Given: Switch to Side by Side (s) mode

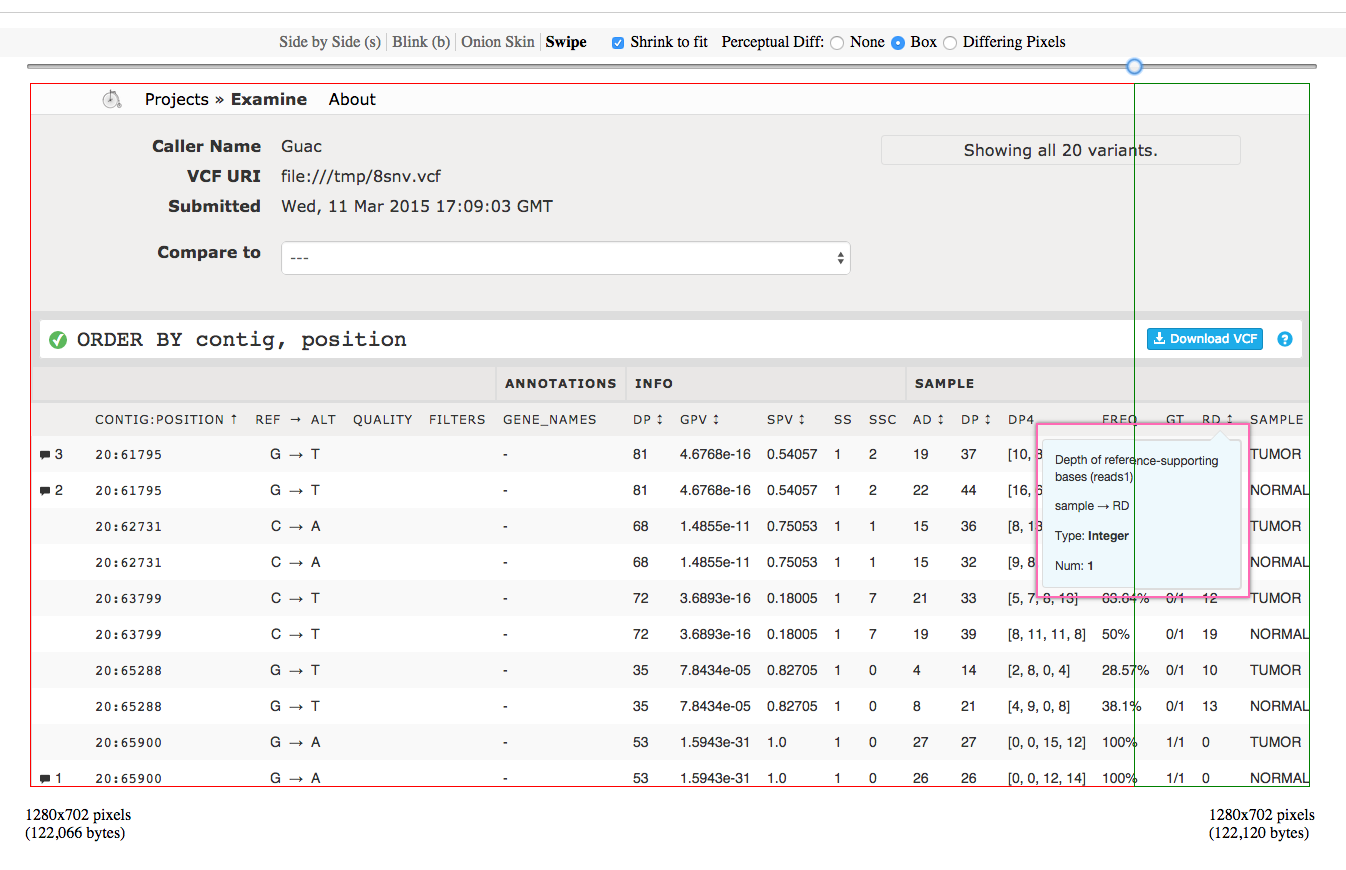Looking at the screenshot, I should 330,42.
